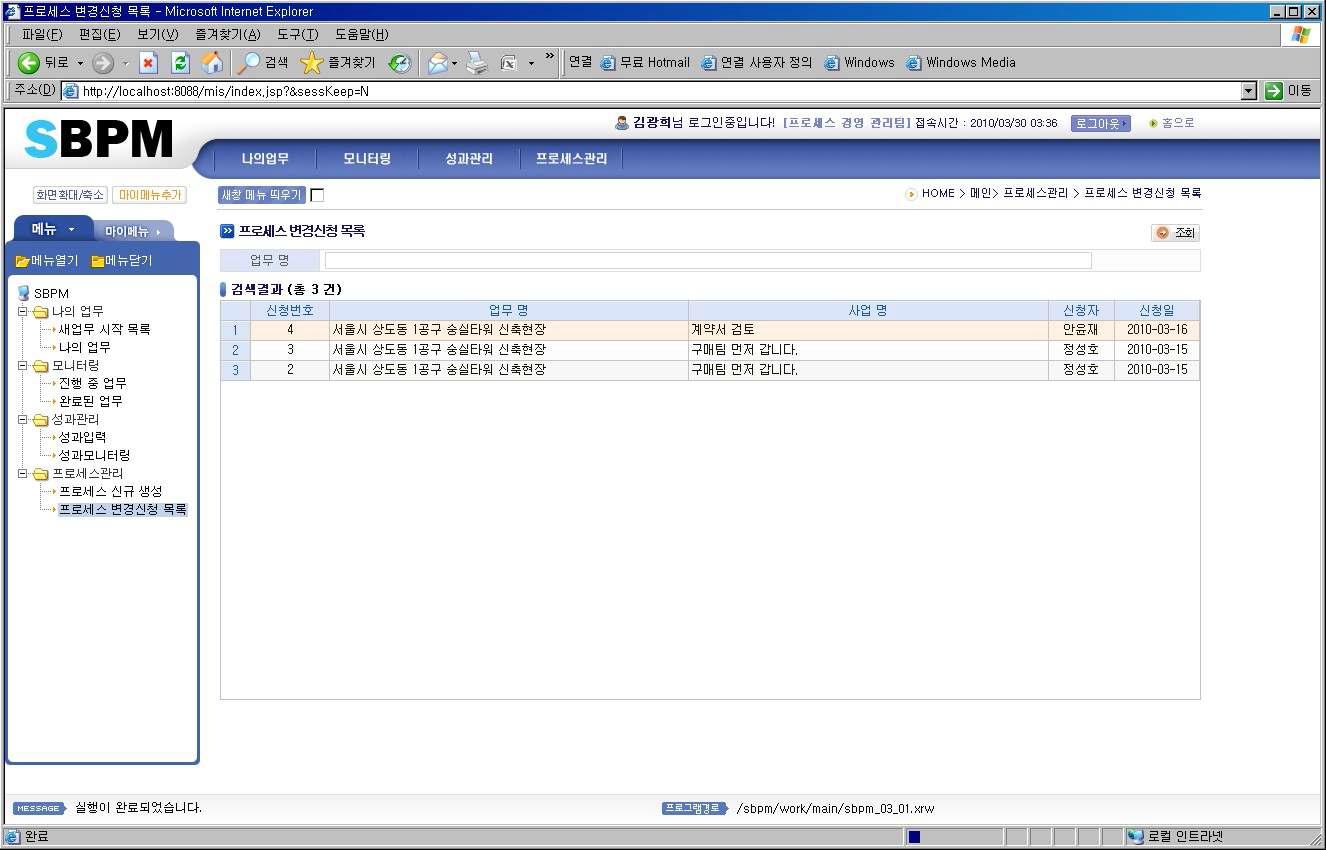Image resolution: width=1326 pixels, height=850 pixels.
Task: Open the 모니터링 top navigation tab
Action: point(367,159)
